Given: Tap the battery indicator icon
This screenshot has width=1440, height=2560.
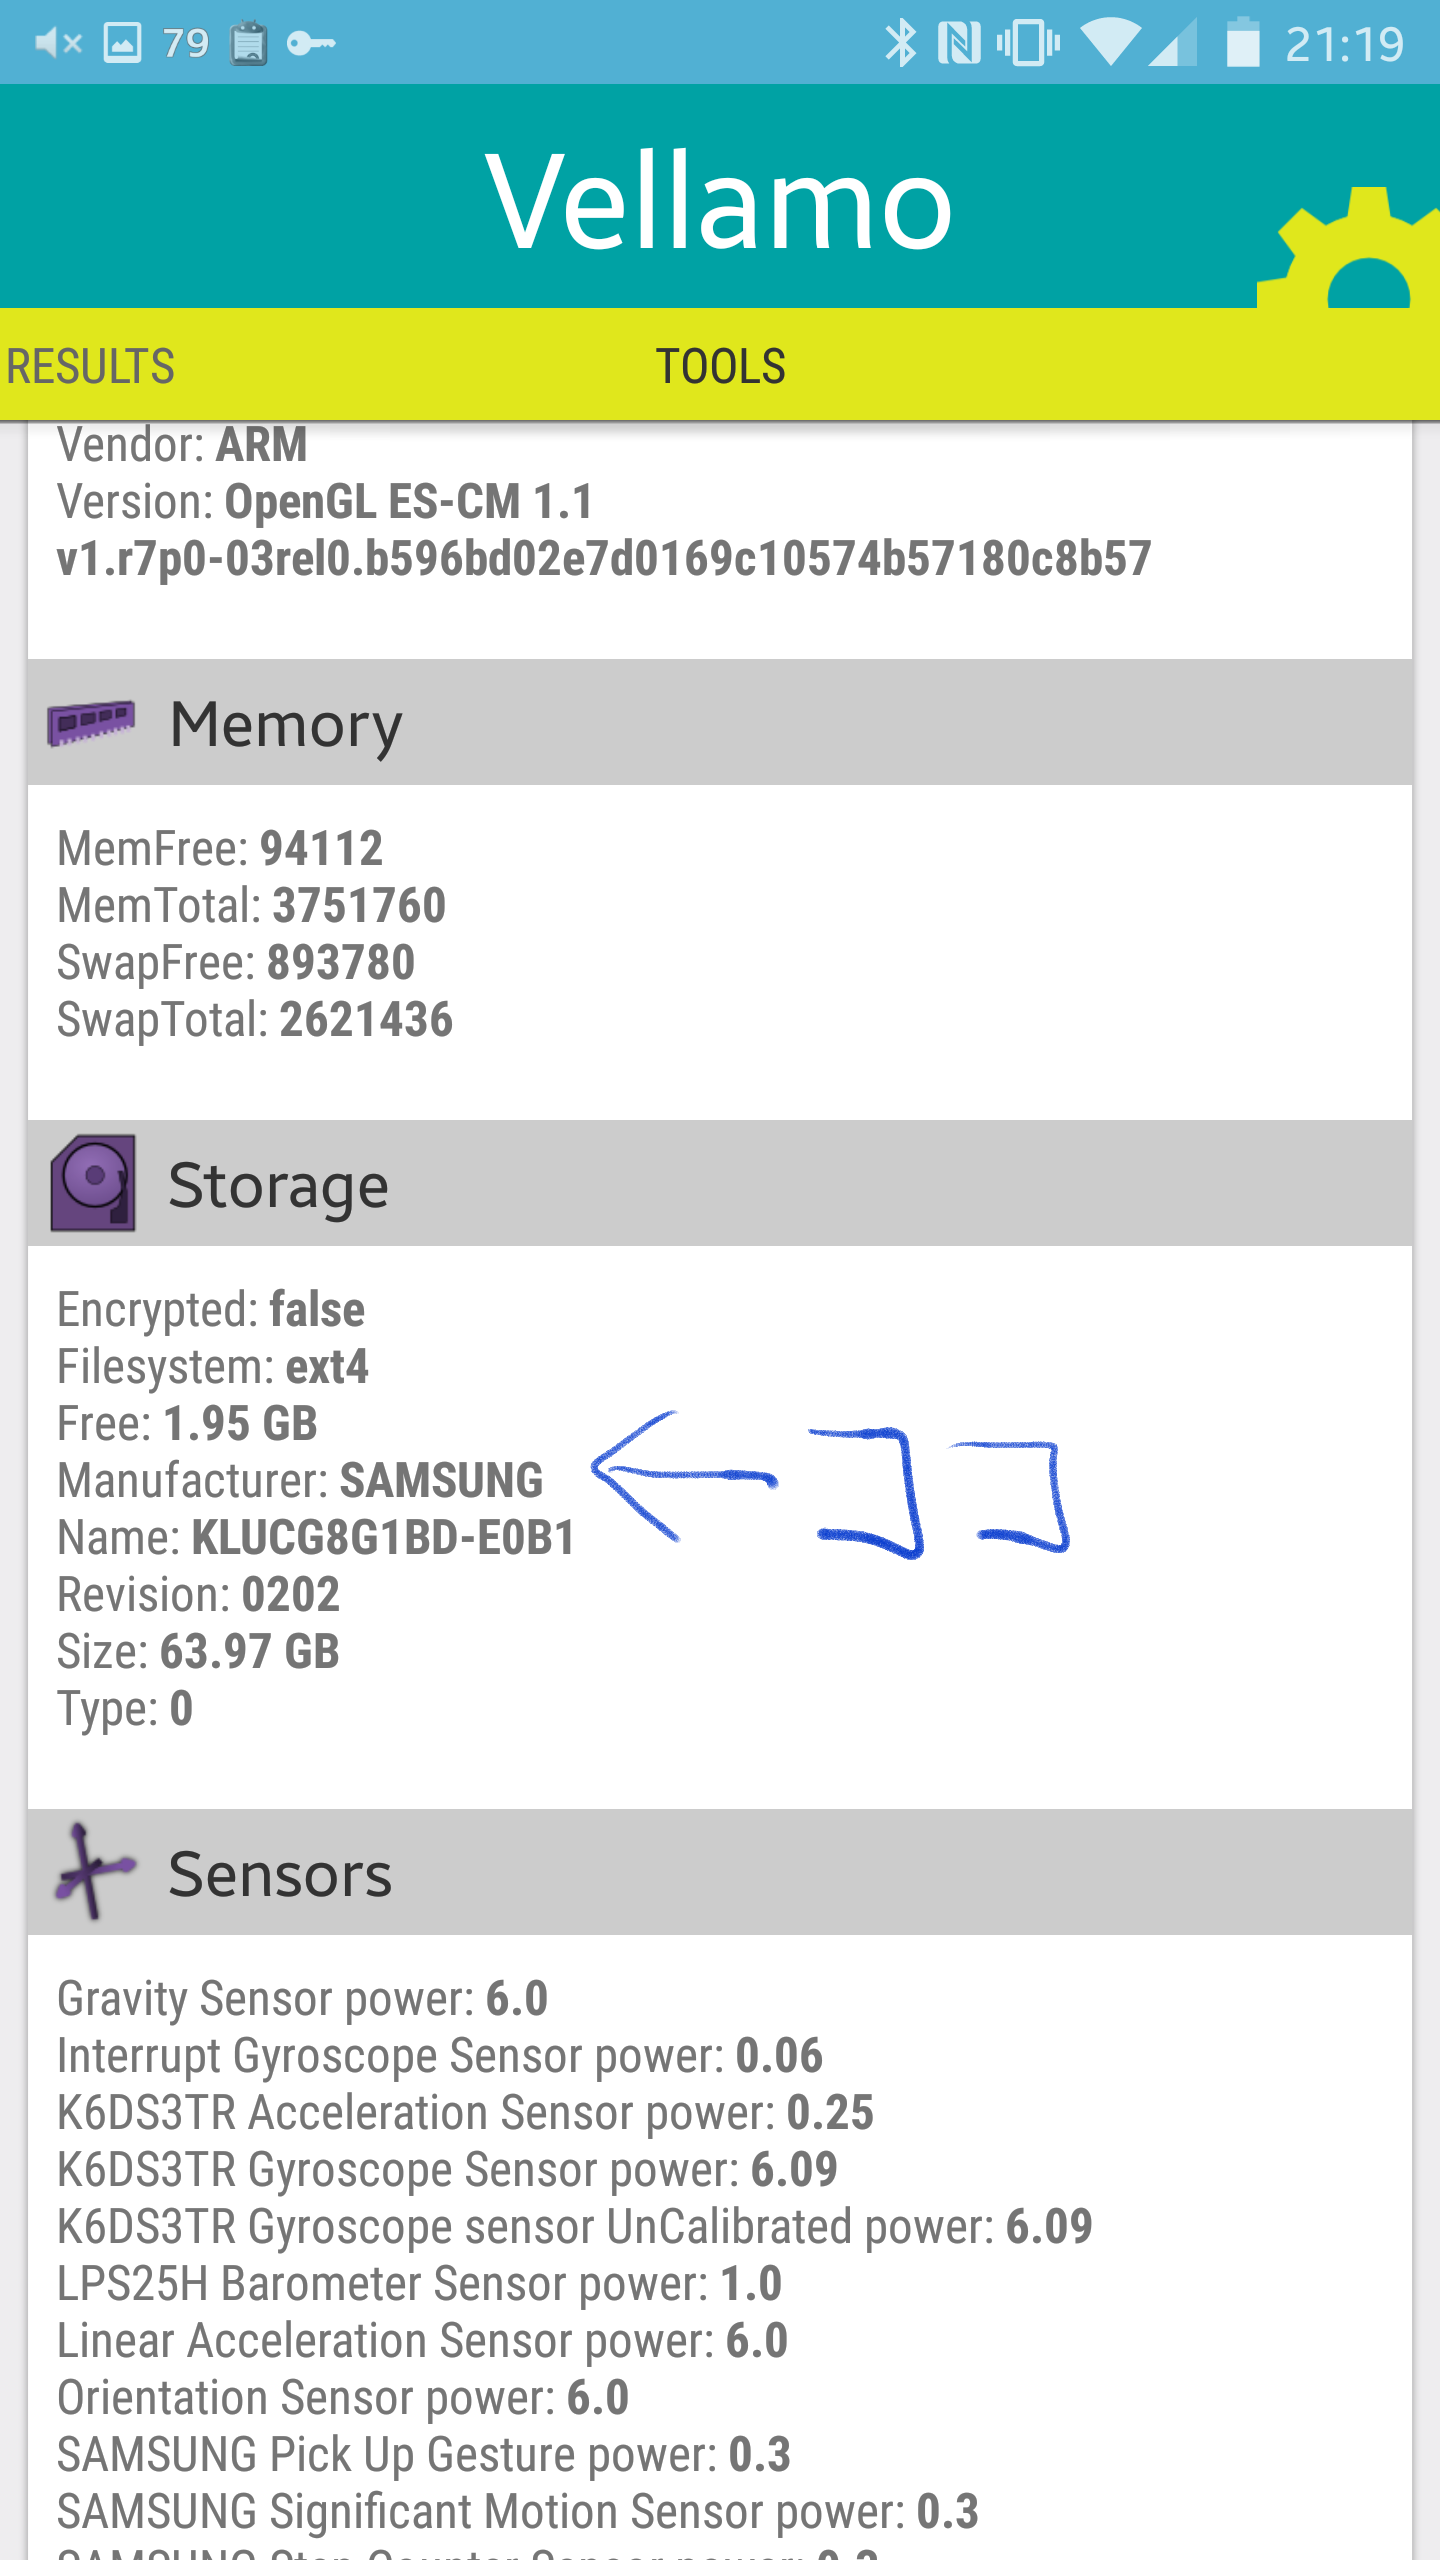Looking at the screenshot, I should coord(1242,43).
